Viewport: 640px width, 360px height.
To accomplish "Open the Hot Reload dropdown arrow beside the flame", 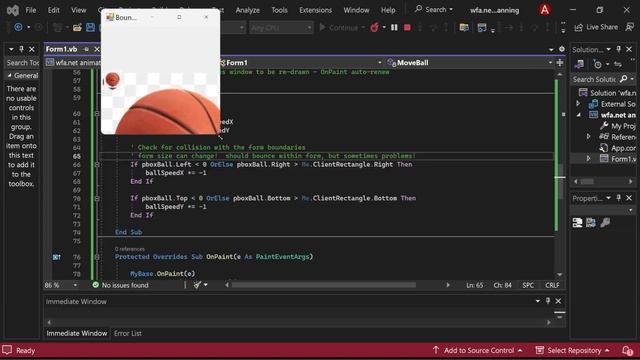I will click(x=384, y=27).
